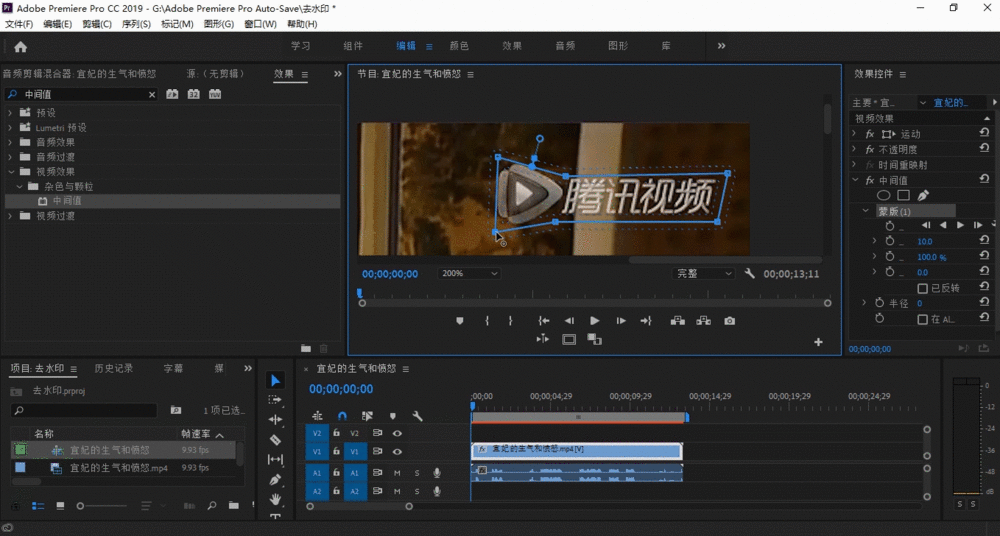This screenshot has height=536, width=1000.
Task: Open the 序列(S) menu
Action: 136,24
